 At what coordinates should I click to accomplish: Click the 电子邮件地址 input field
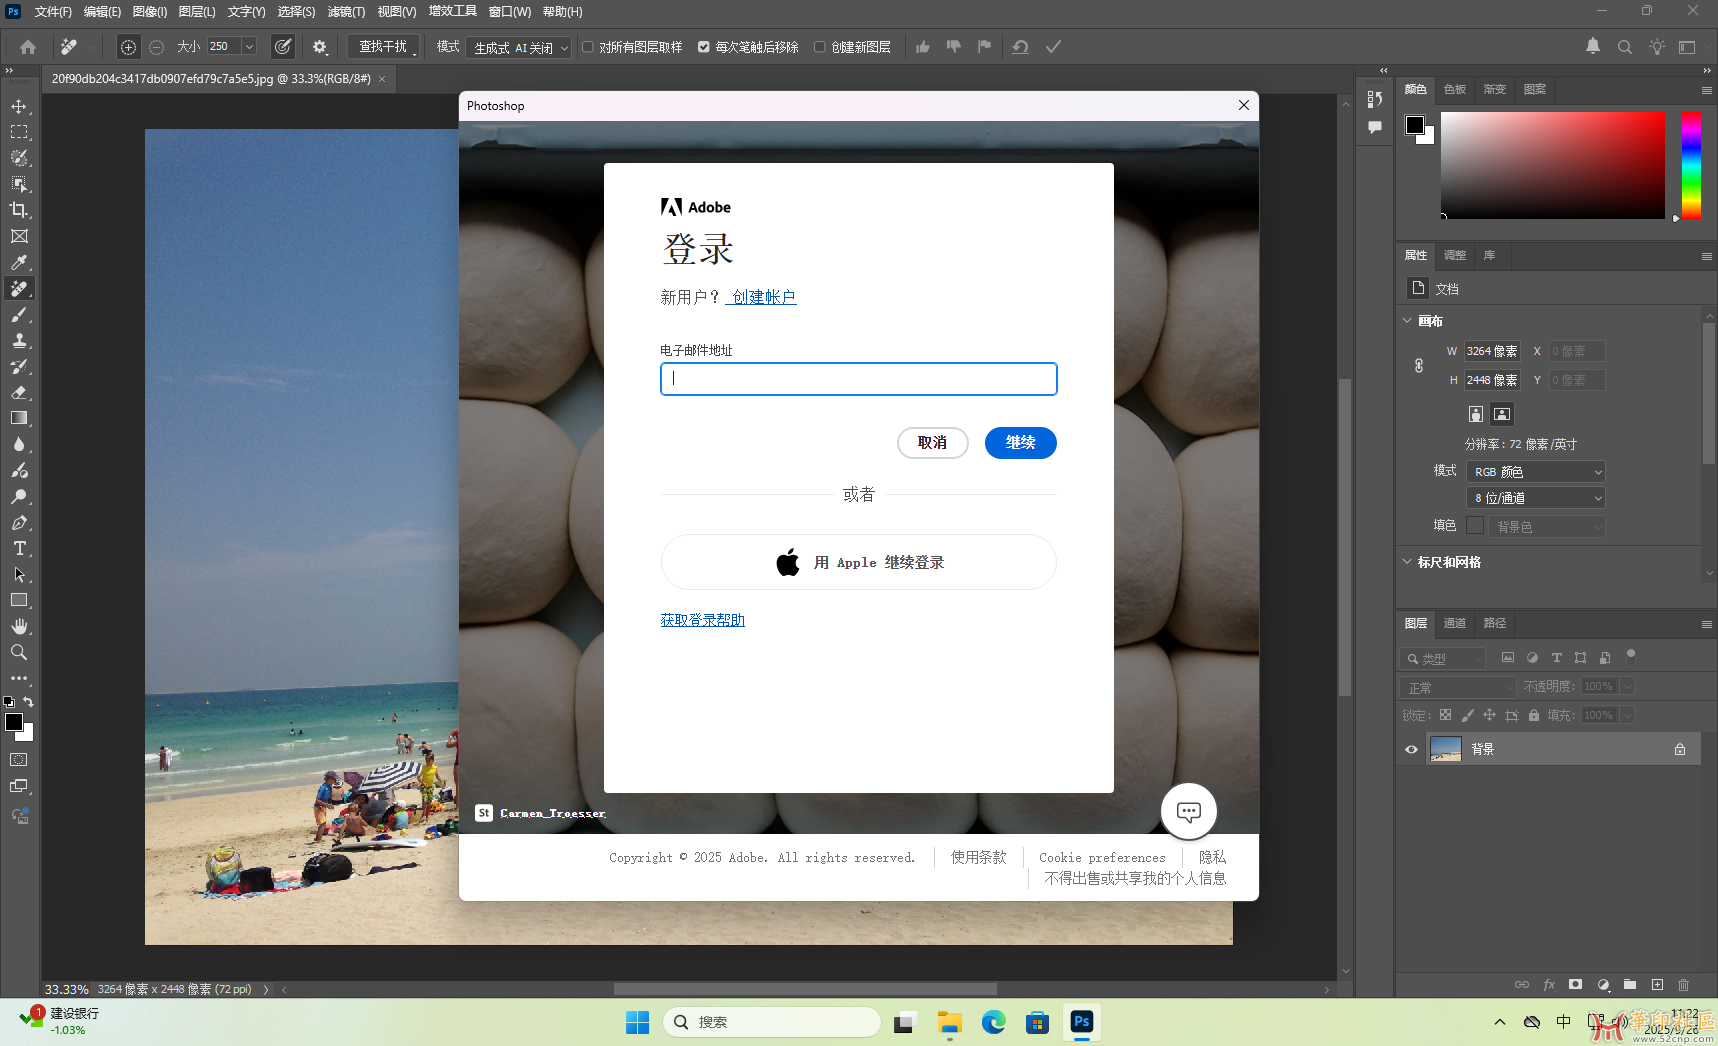pyautogui.click(x=859, y=379)
